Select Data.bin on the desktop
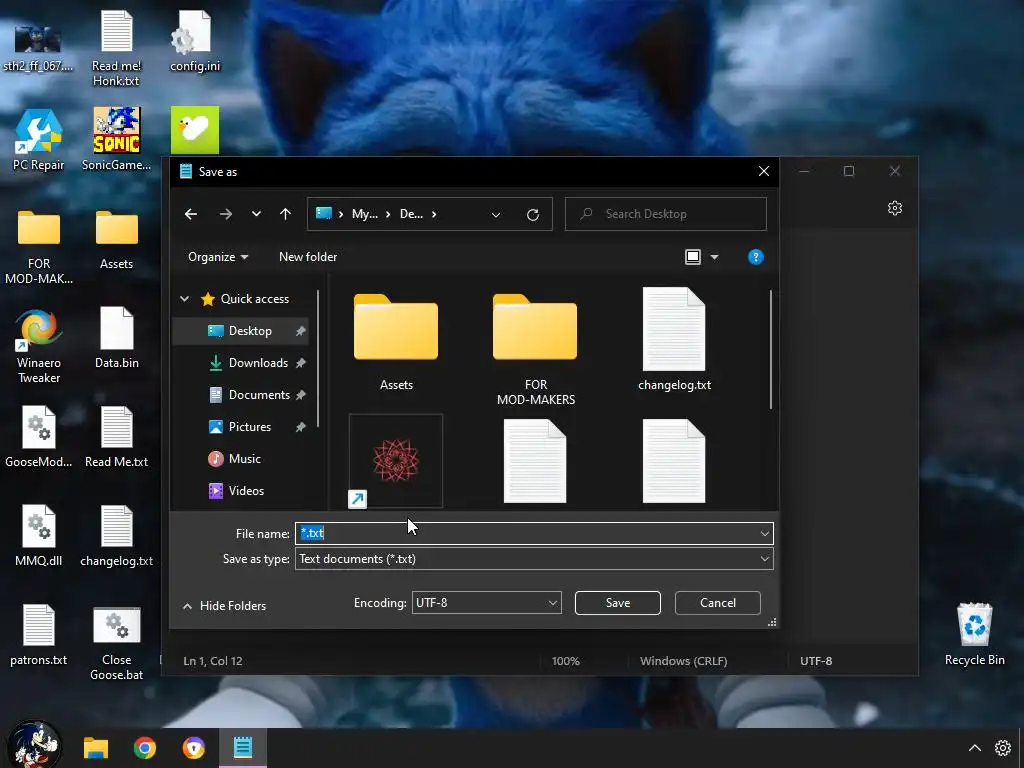This screenshot has height=768, width=1024. [x=116, y=338]
